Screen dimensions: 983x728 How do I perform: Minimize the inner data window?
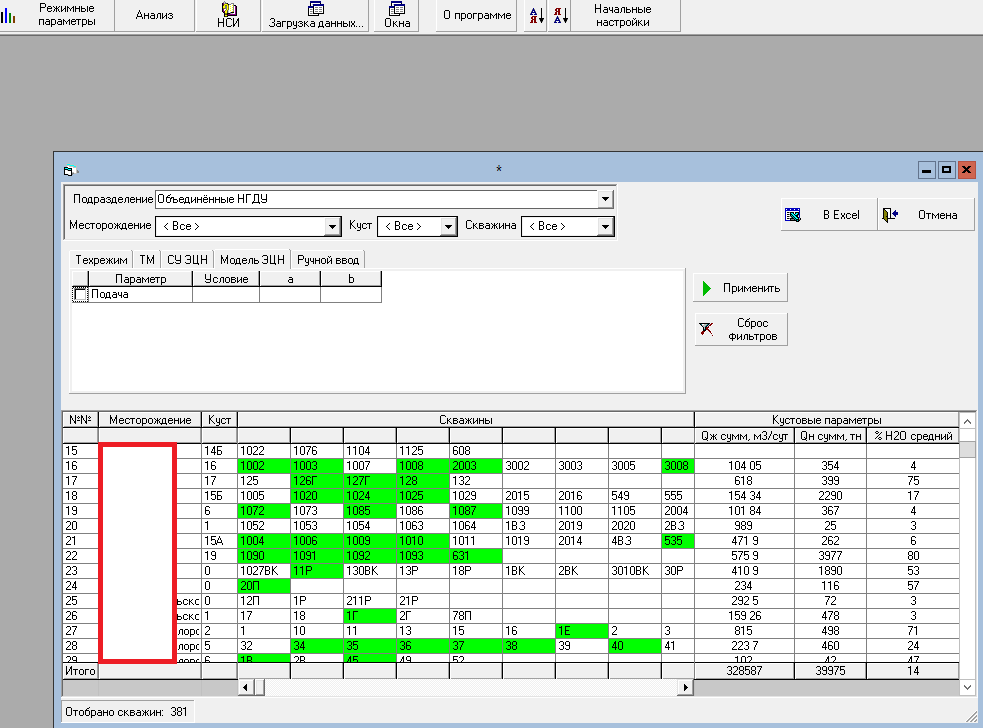point(927,170)
